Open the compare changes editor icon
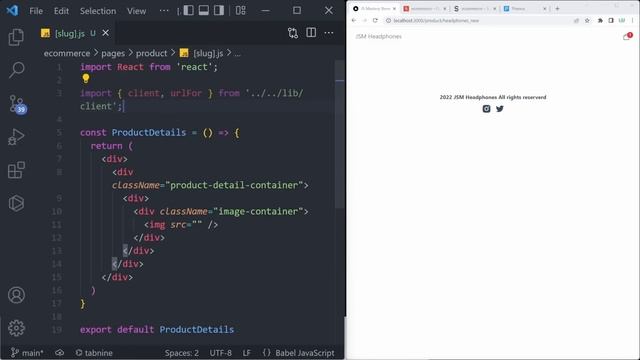The width and height of the screenshot is (640, 360). click(x=293, y=33)
